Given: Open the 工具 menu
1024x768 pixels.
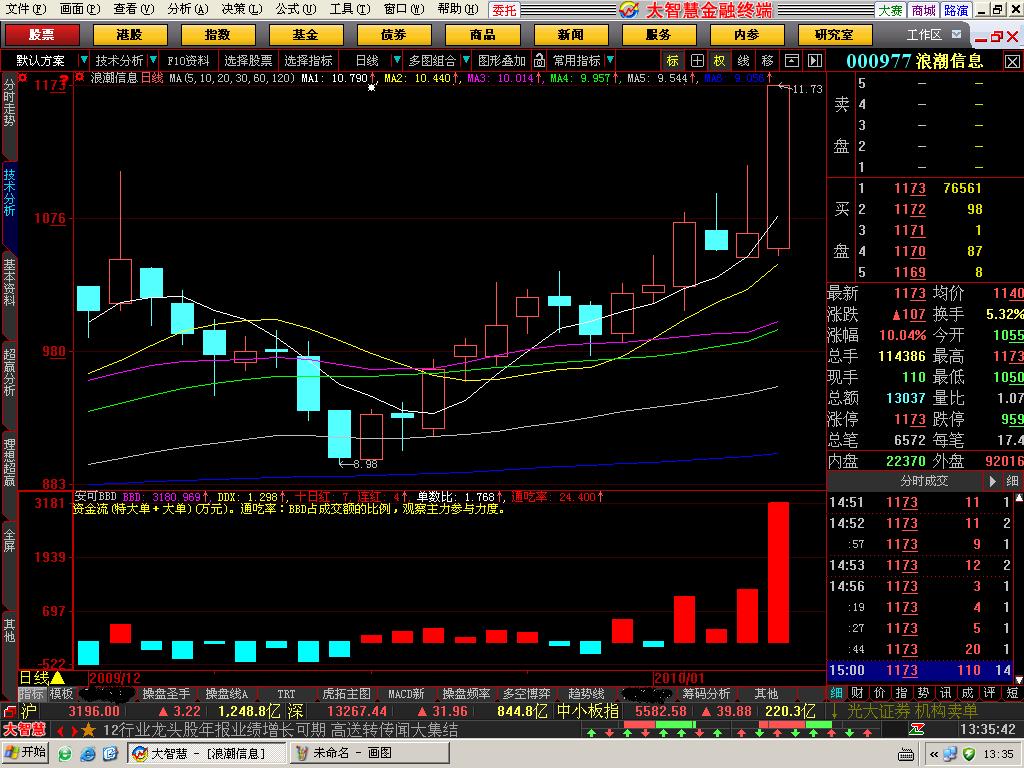Looking at the screenshot, I should (349, 9).
